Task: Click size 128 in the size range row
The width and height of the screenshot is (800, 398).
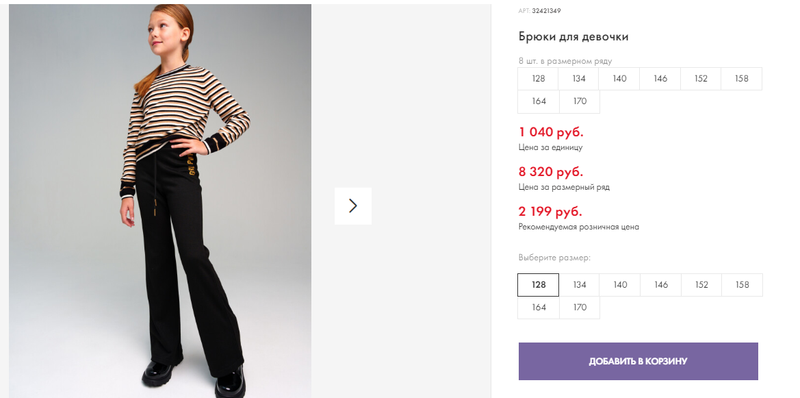Action: click(538, 79)
